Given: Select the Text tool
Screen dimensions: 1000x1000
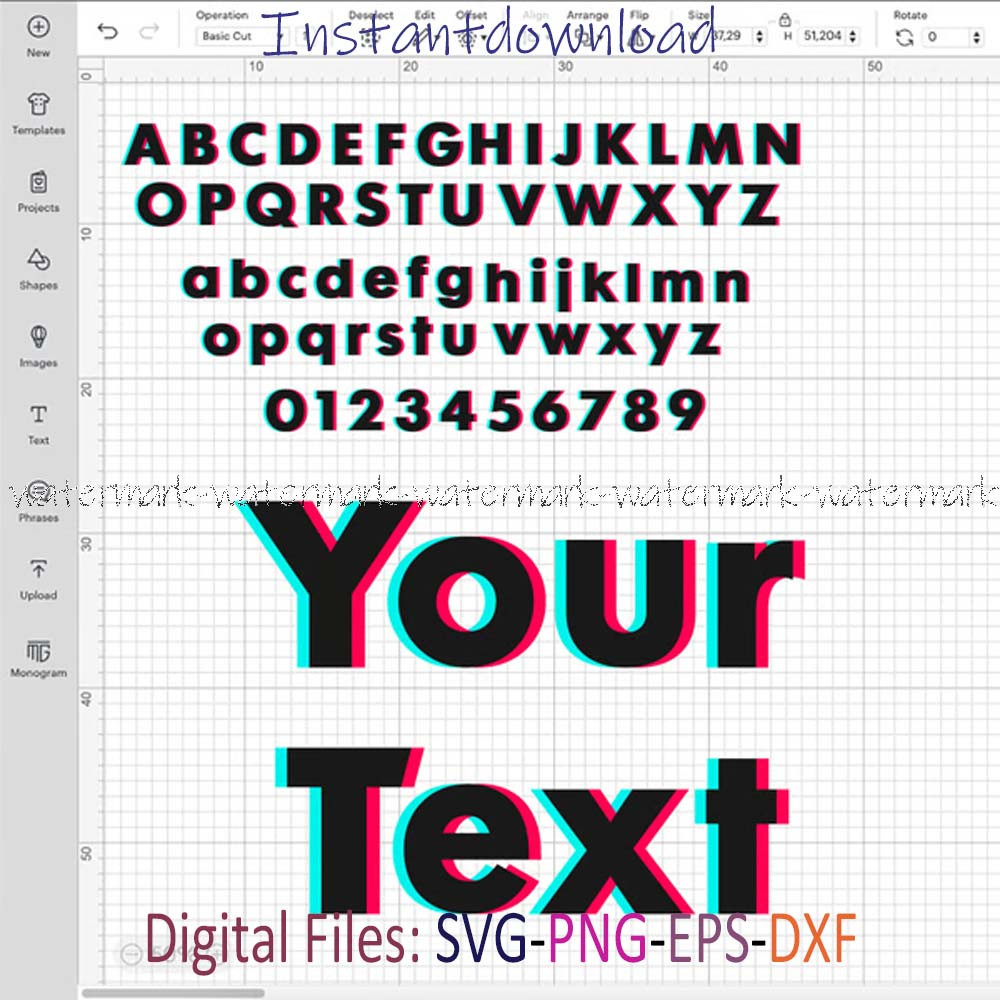Looking at the screenshot, I should pos(38,418).
